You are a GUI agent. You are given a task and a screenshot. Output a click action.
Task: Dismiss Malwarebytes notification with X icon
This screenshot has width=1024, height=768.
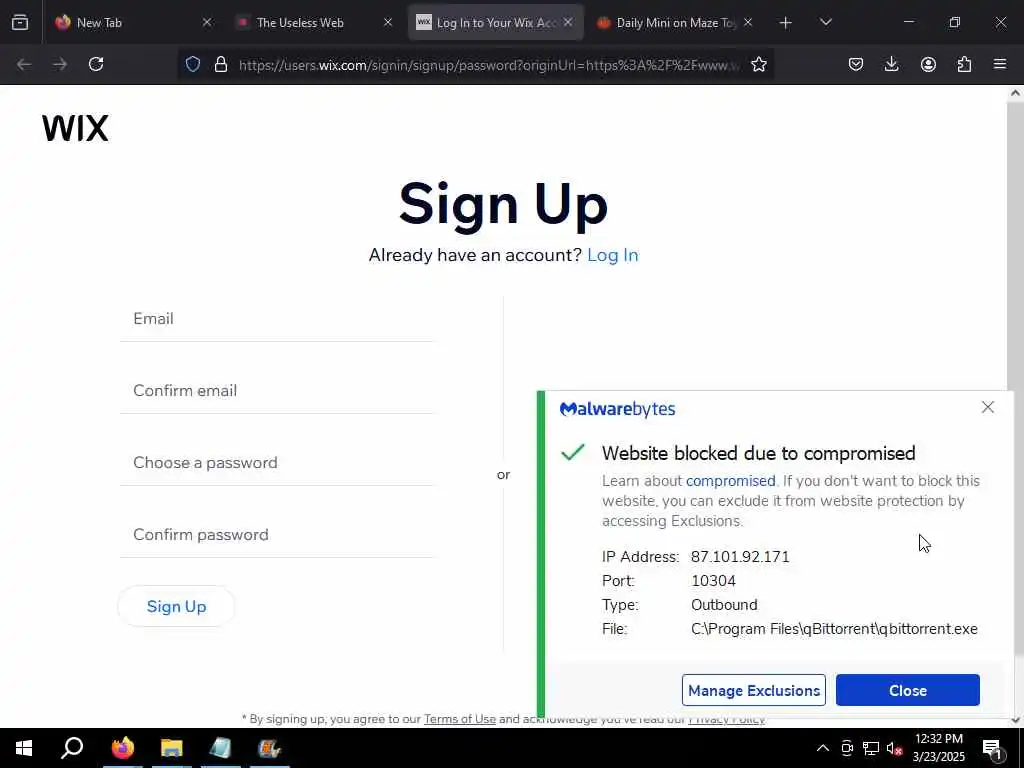click(987, 408)
